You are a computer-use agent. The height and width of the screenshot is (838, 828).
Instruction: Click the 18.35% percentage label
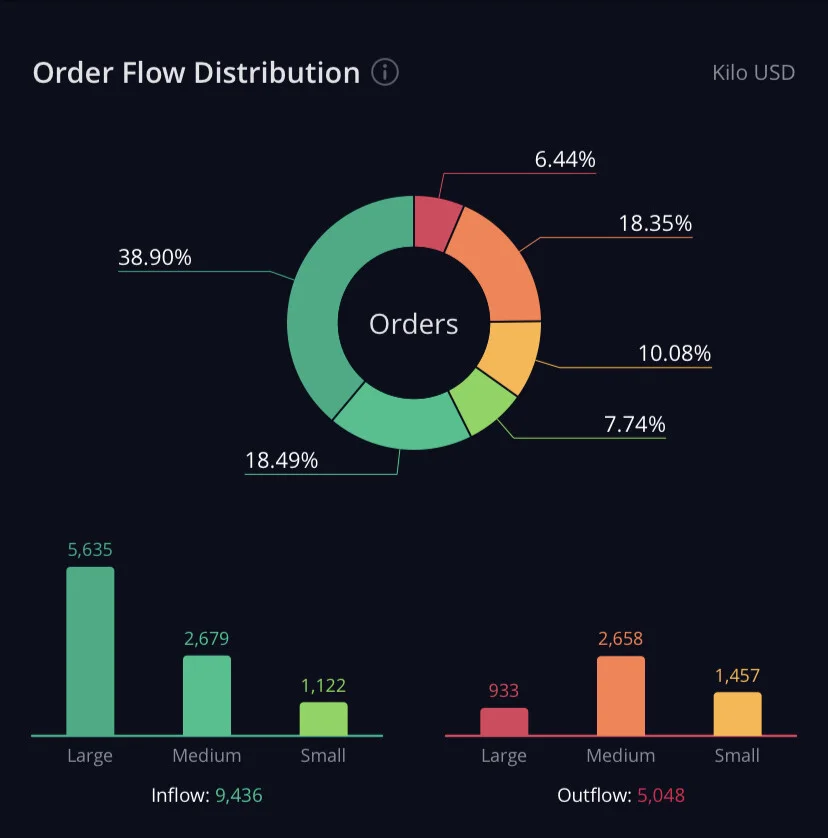pos(655,223)
